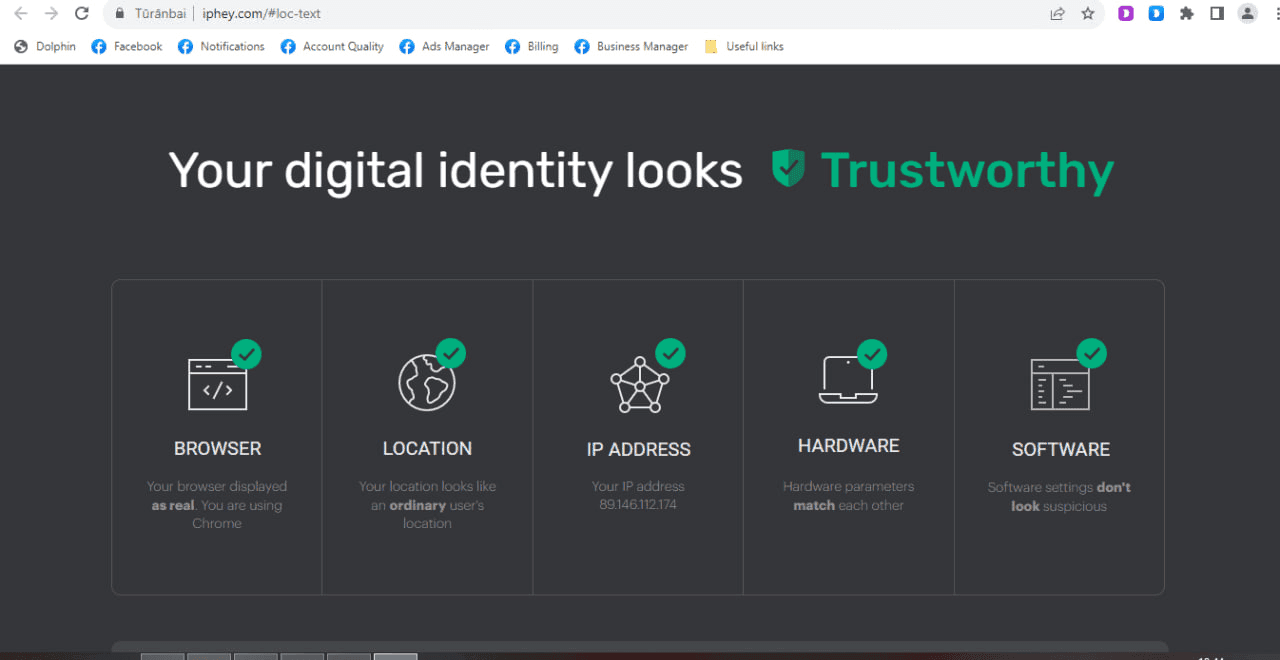Go back using the browser back arrow
The width and height of the screenshot is (1280, 660).
click(x=20, y=14)
